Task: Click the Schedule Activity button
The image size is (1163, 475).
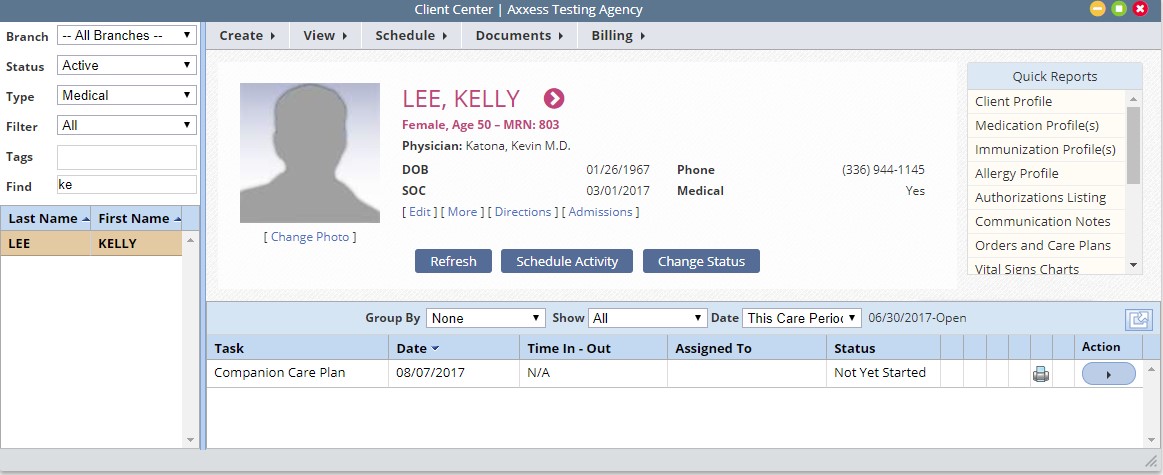Action: coord(567,261)
